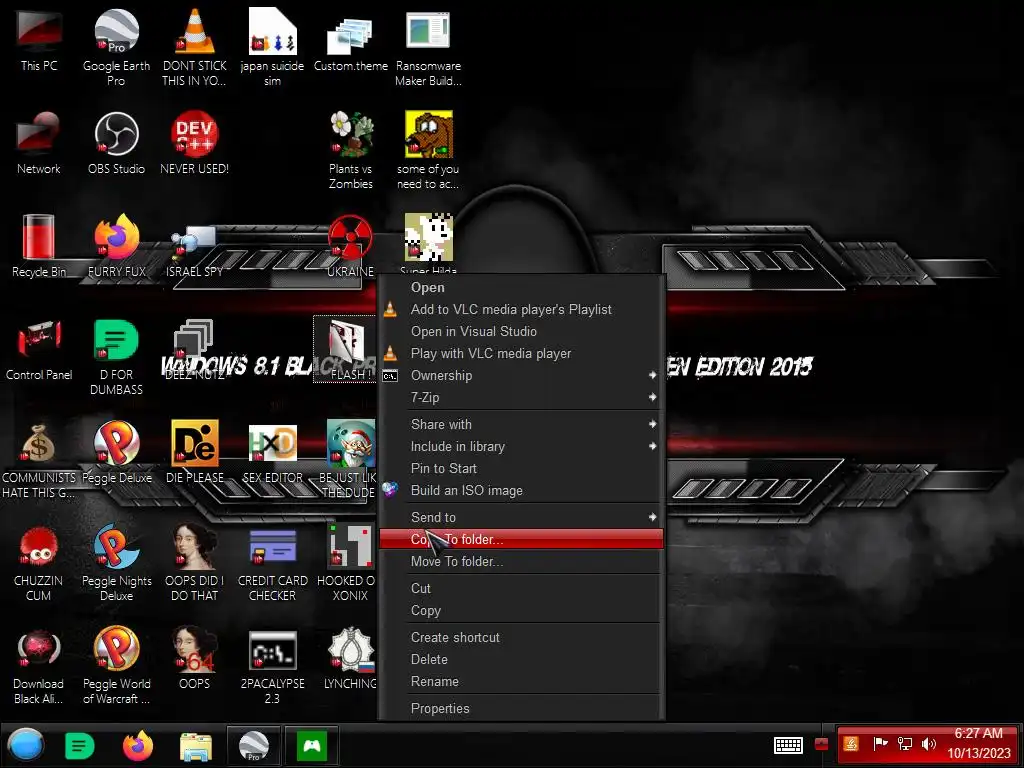Open the clock showing 6:27 AM
This screenshot has height=768, width=1024.
(978, 744)
